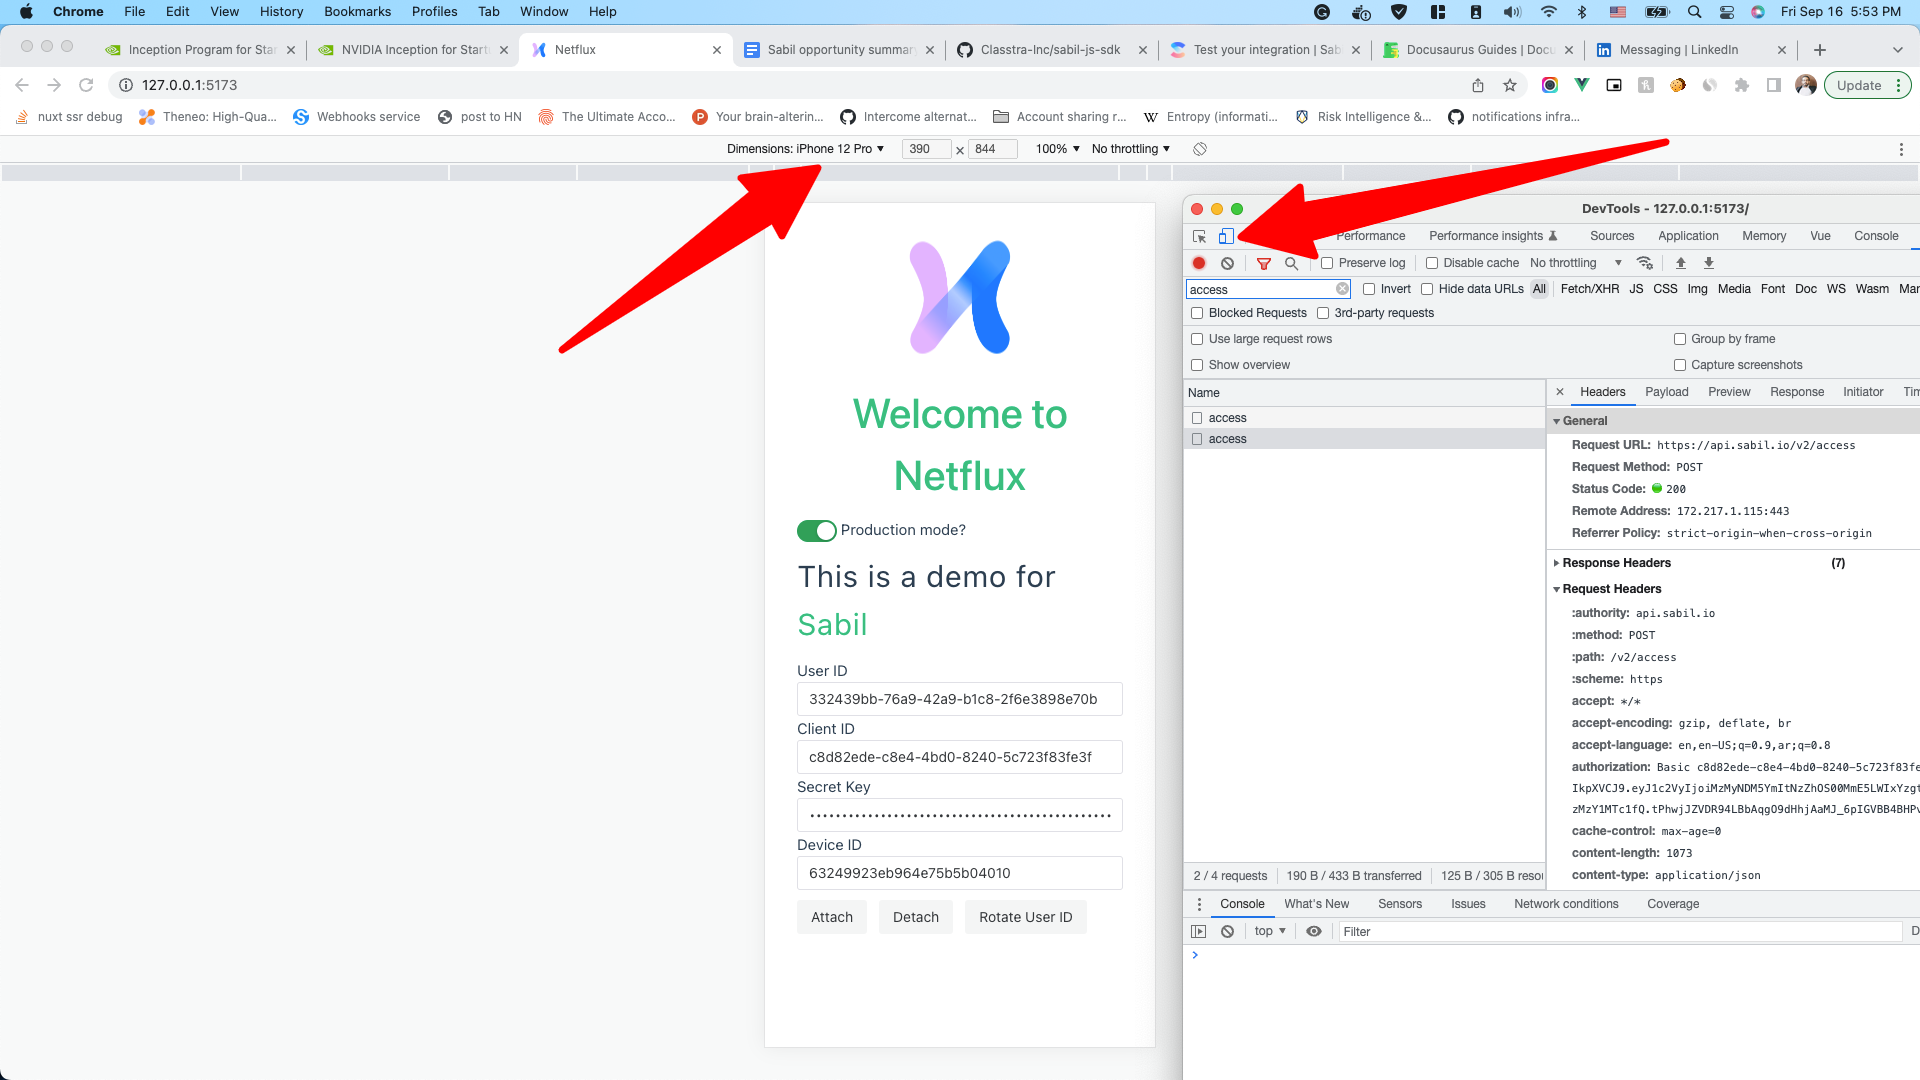Click the clear network log icon

[1226, 262]
